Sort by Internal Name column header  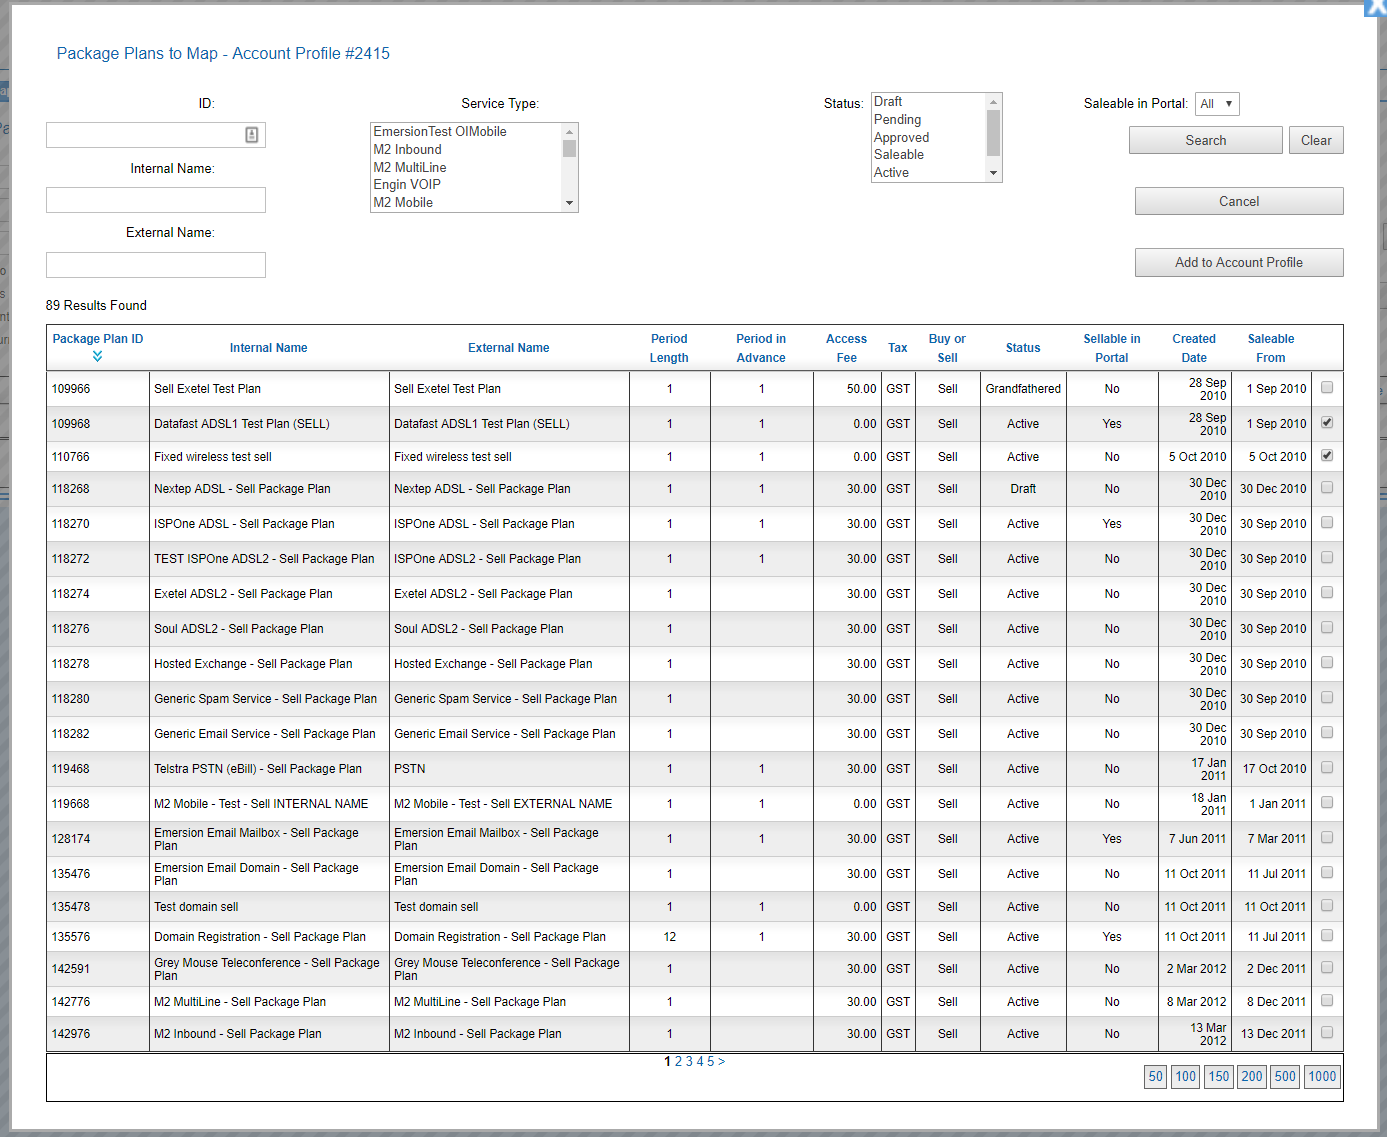[x=268, y=348]
